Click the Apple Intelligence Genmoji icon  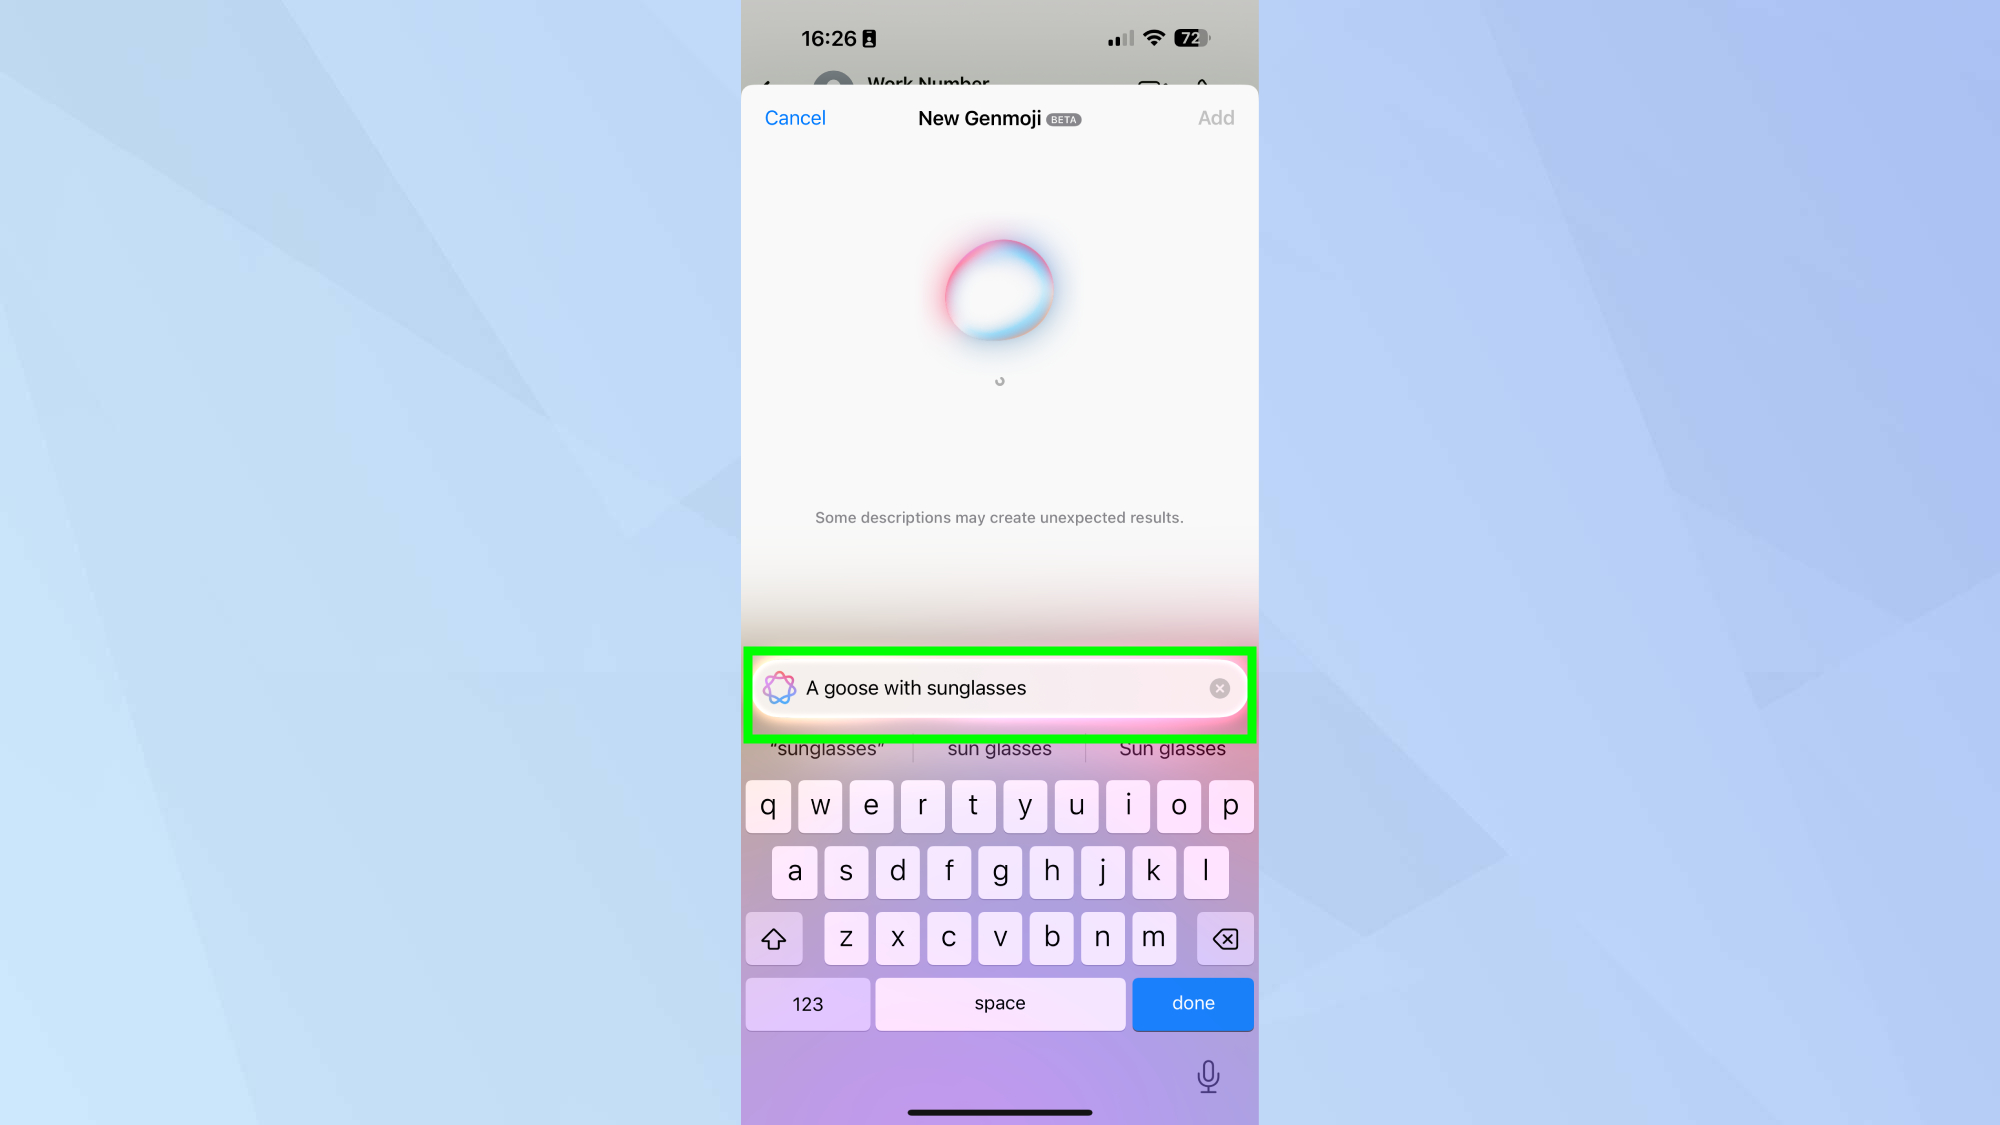pyautogui.click(x=780, y=688)
